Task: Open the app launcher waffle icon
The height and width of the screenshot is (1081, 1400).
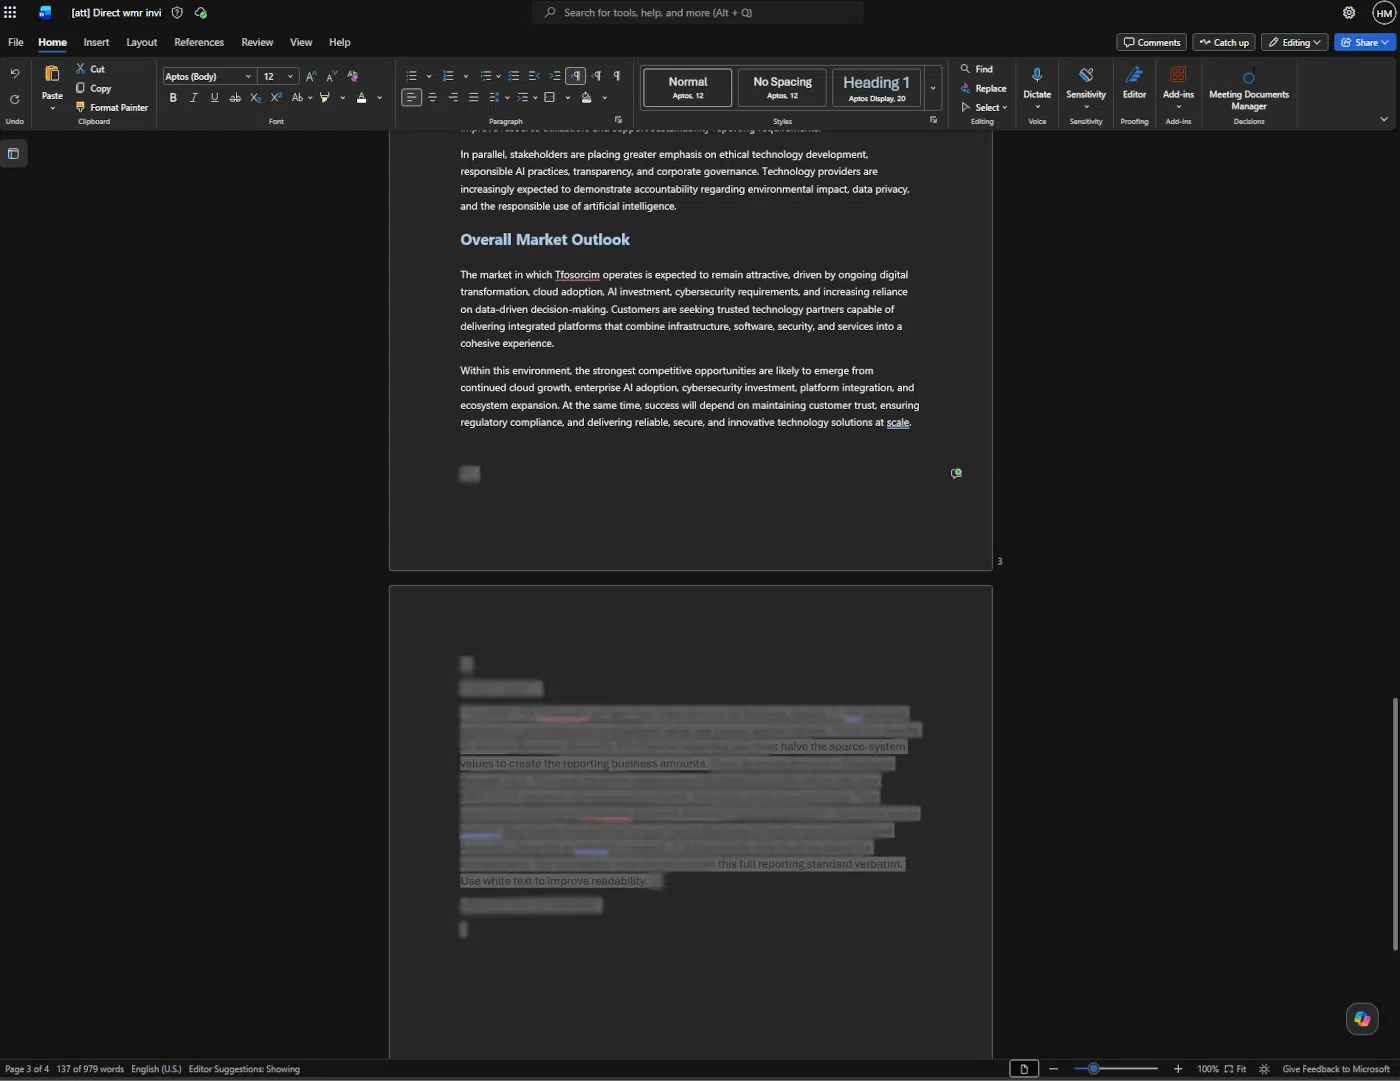Action: click(x=10, y=13)
